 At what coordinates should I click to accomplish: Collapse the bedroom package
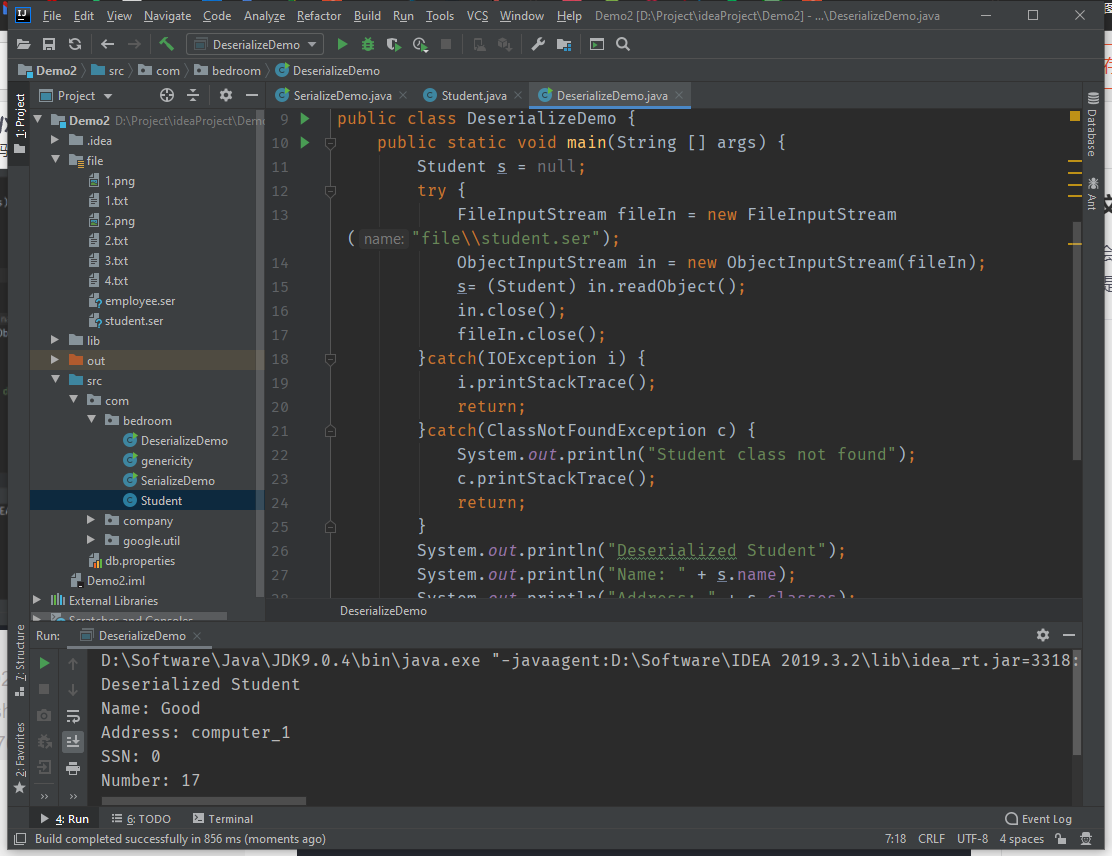tap(91, 420)
